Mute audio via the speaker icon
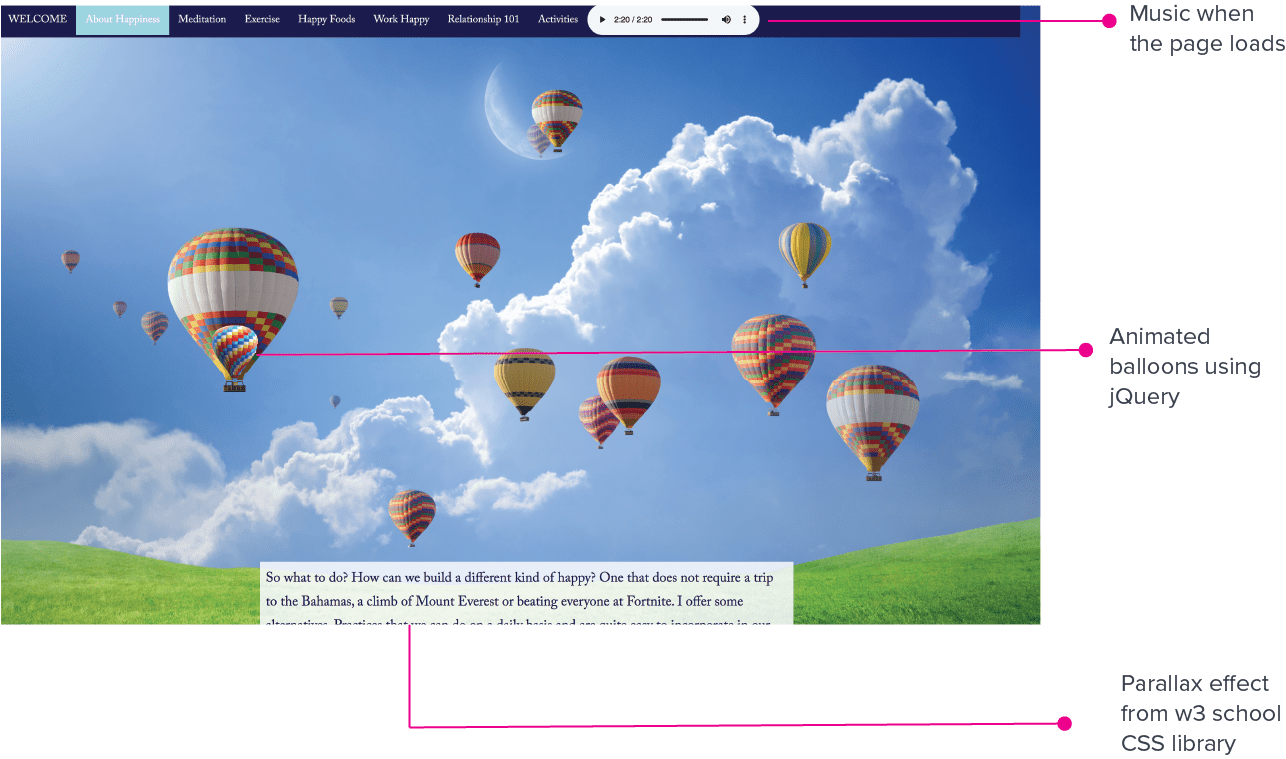This screenshot has width=1286, height=759. pyautogui.click(x=726, y=19)
